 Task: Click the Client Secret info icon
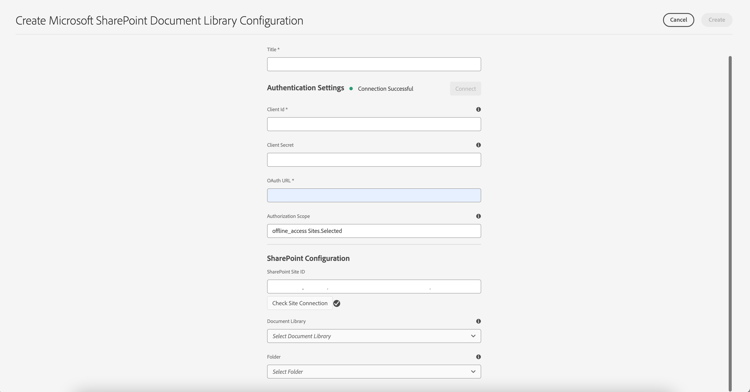tap(478, 145)
